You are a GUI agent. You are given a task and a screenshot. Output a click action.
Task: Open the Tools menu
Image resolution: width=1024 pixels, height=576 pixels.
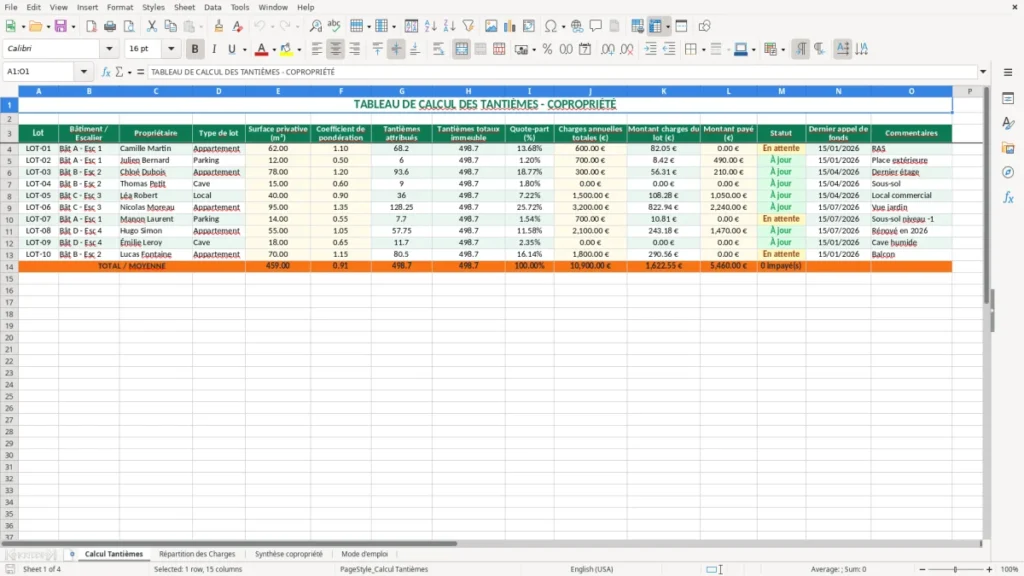pos(240,7)
